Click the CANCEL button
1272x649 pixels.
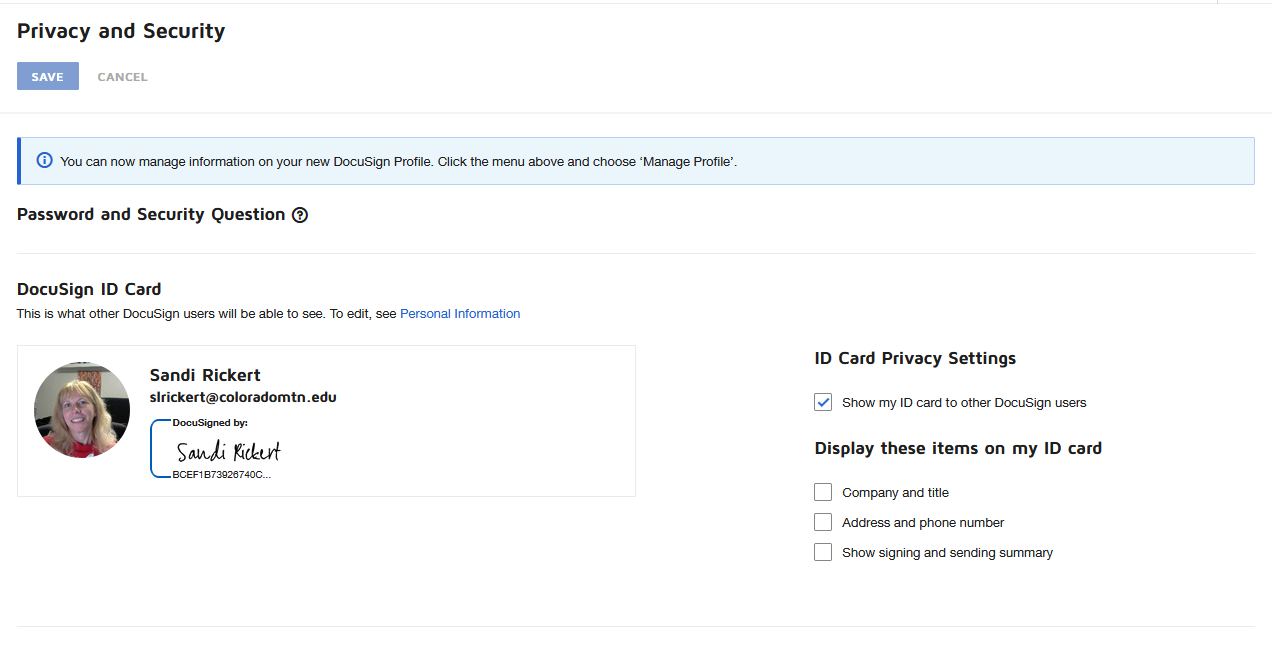[122, 77]
